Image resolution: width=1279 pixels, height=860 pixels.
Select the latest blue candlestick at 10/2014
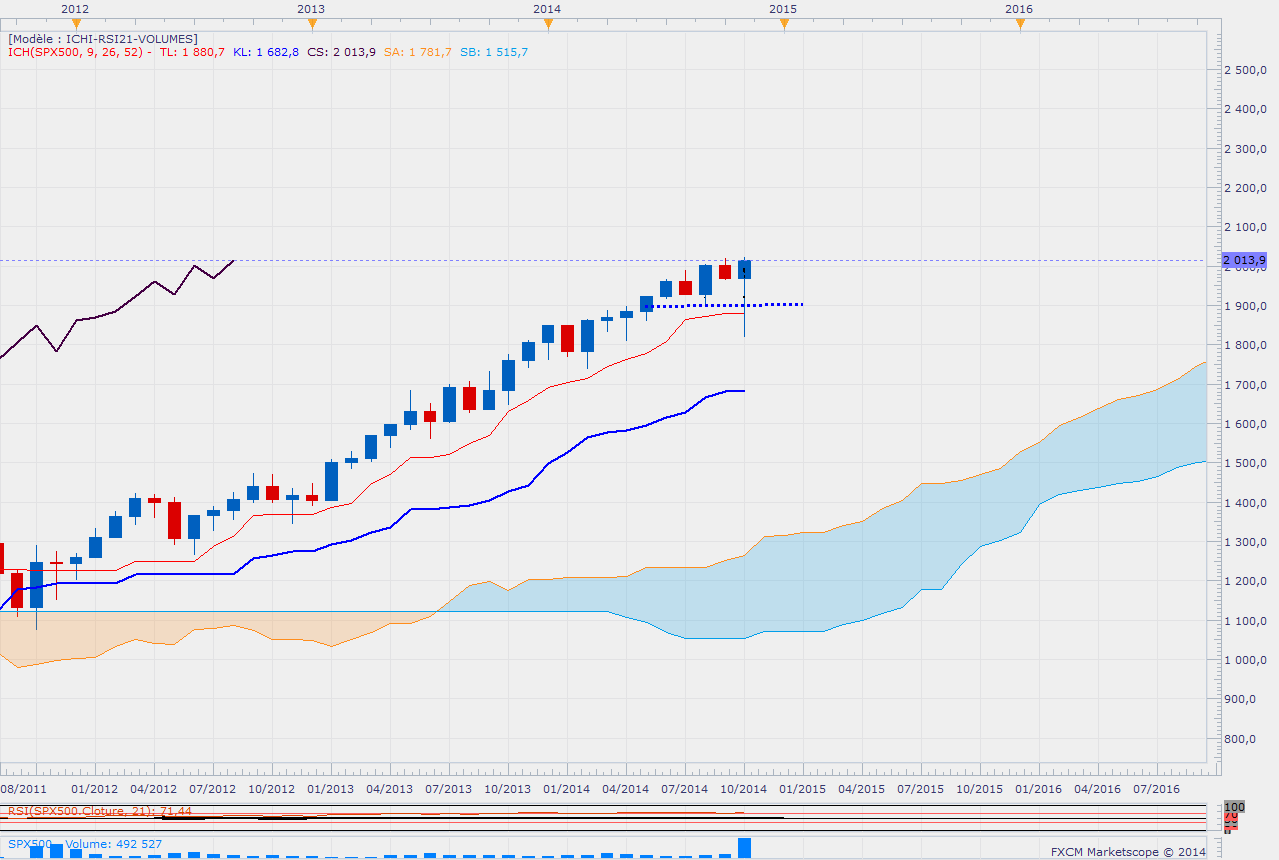pyautogui.click(x=745, y=269)
